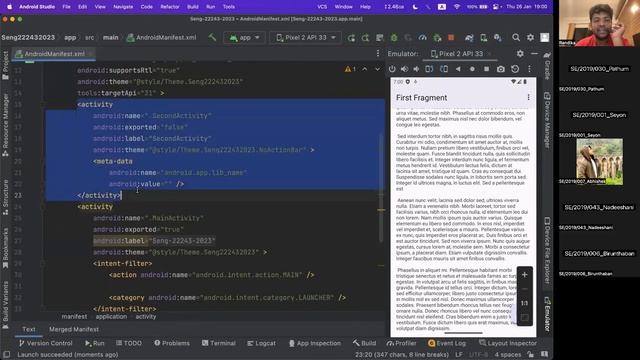Toggle the Emulator right side panel
Screen dimensions: 640x360
point(547,314)
